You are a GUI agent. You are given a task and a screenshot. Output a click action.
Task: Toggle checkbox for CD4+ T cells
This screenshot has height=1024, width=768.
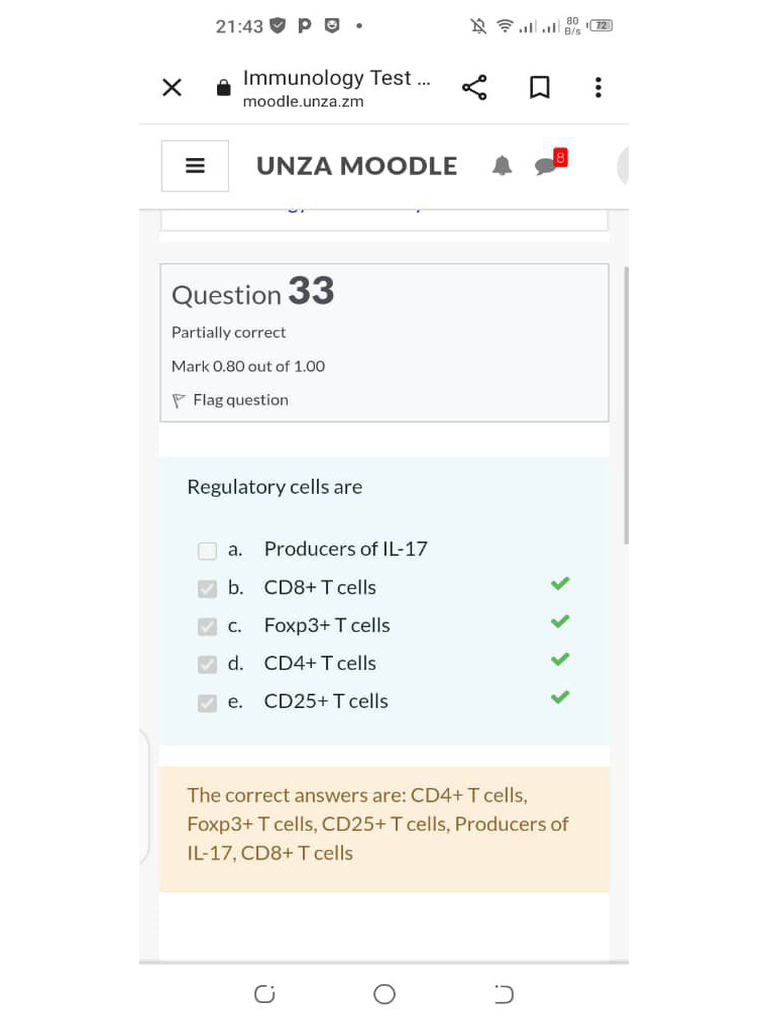[207, 664]
